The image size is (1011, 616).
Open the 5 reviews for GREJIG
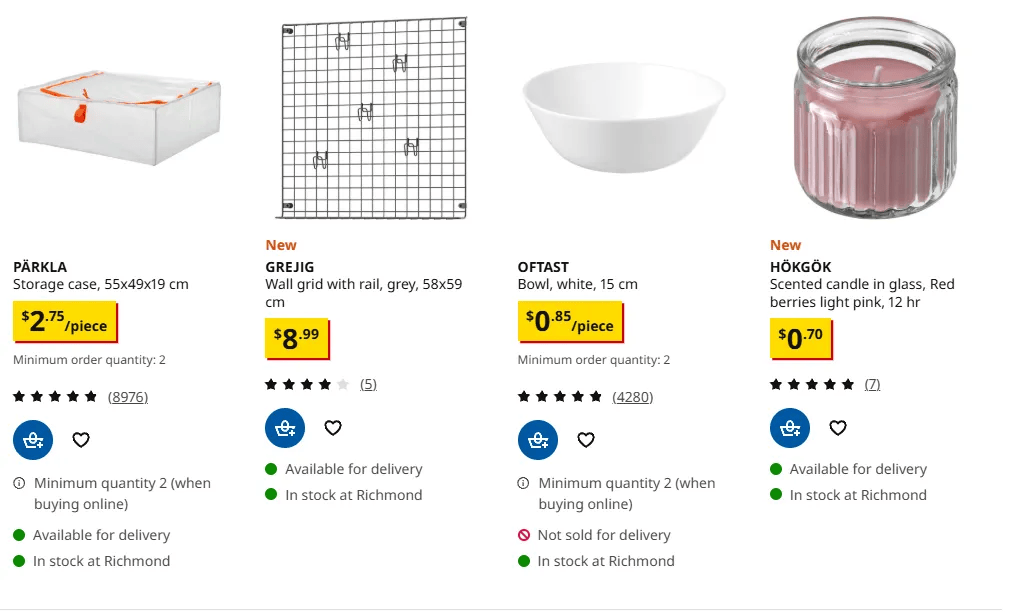click(368, 384)
